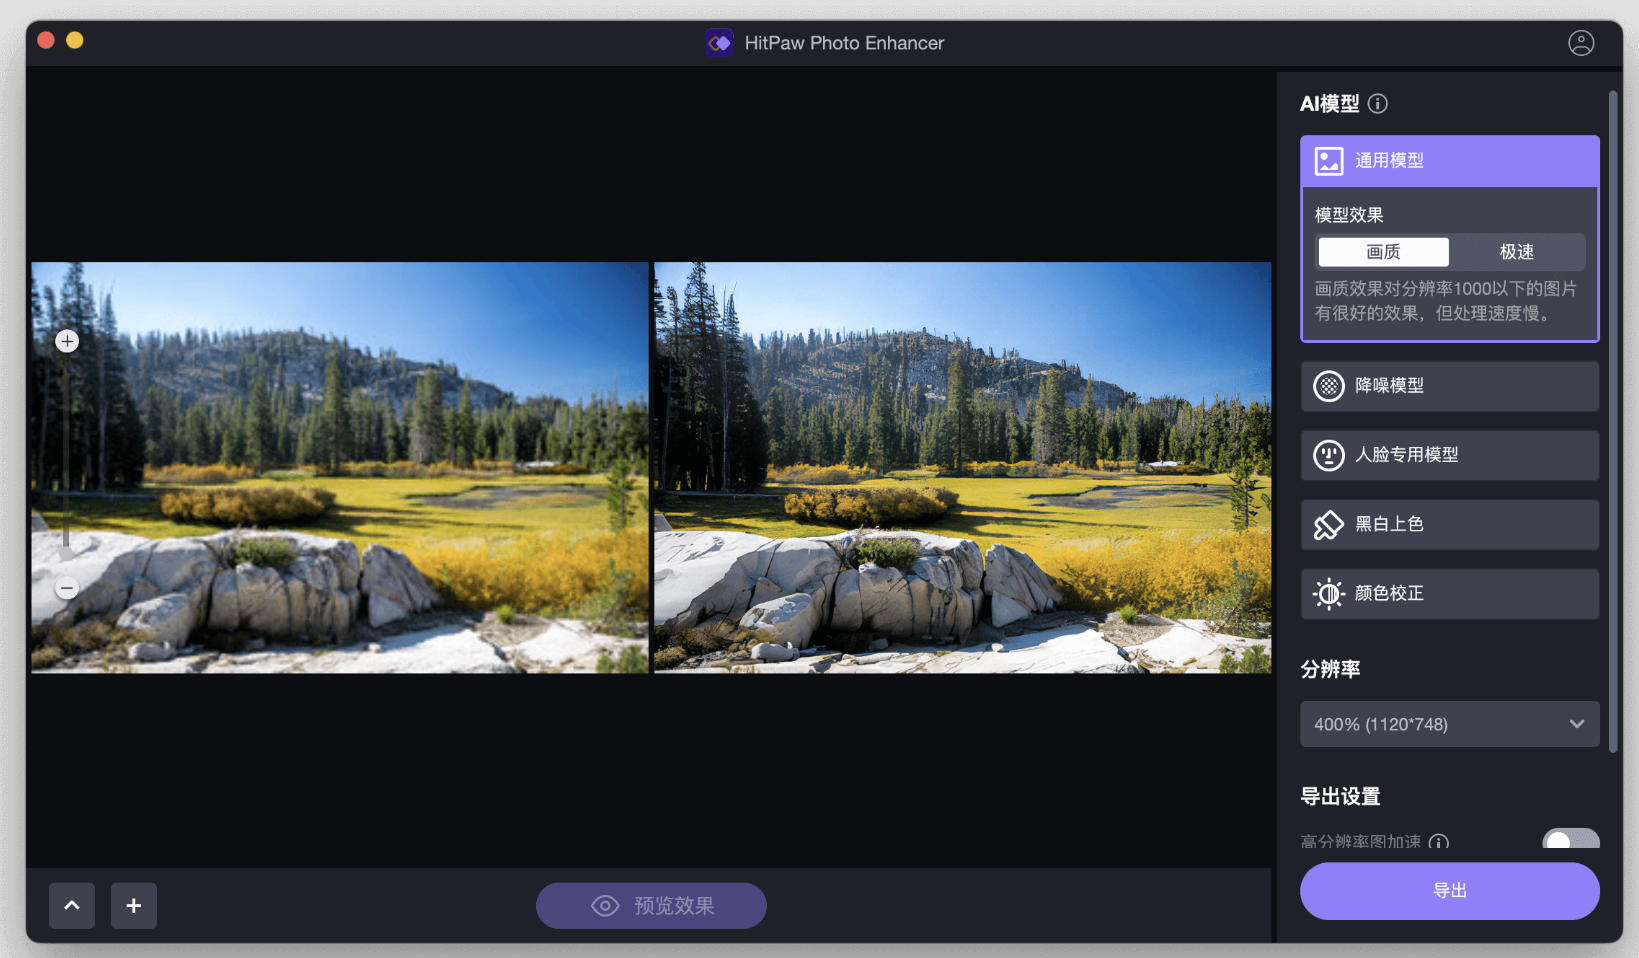Collapse the bottom bar with the up arrow
This screenshot has height=958, width=1639.
coord(71,905)
